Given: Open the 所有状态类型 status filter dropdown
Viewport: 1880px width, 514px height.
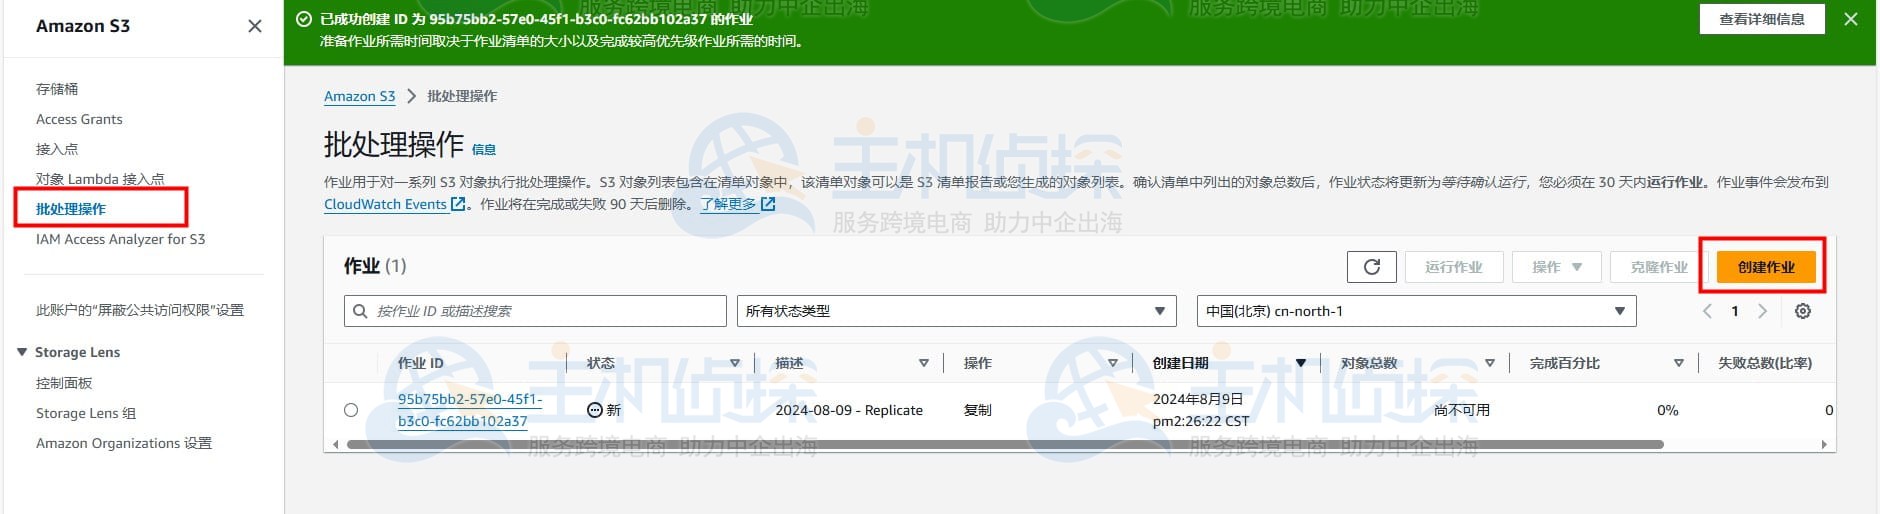Looking at the screenshot, I should click(957, 311).
